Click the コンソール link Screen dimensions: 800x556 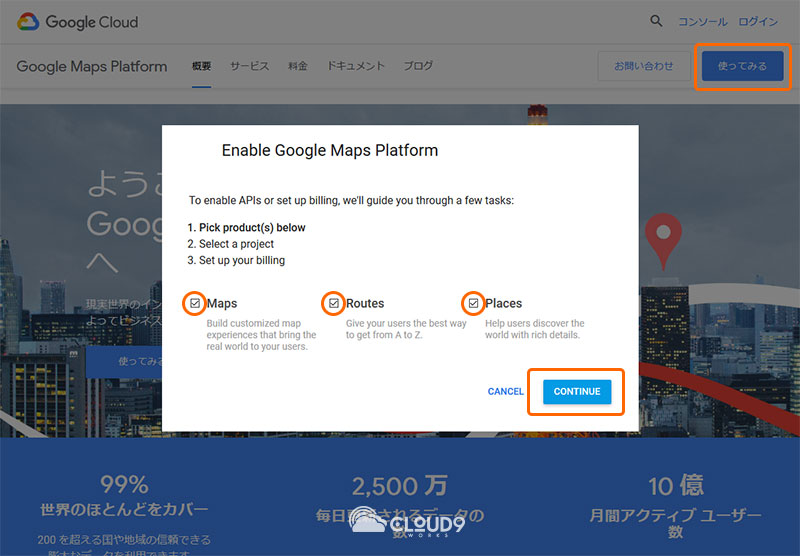click(x=703, y=21)
